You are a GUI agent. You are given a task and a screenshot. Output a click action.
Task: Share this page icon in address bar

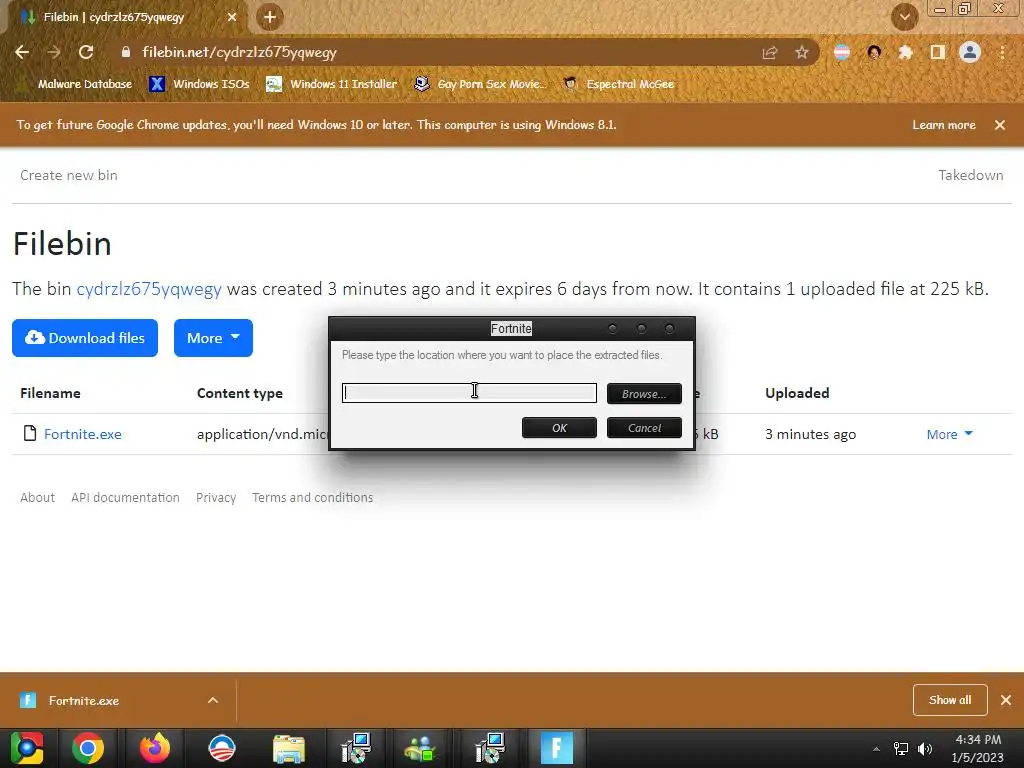[x=770, y=53]
